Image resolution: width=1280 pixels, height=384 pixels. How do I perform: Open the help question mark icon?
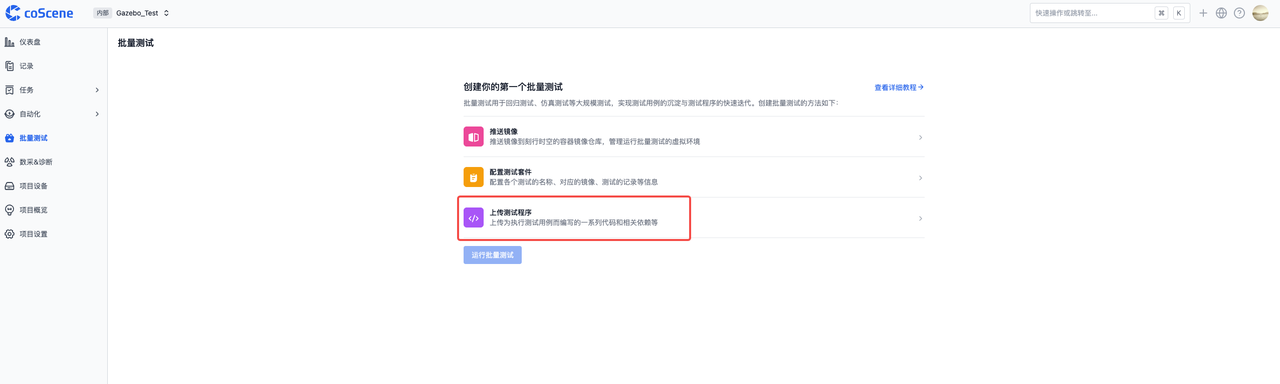[x=1239, y=13]
